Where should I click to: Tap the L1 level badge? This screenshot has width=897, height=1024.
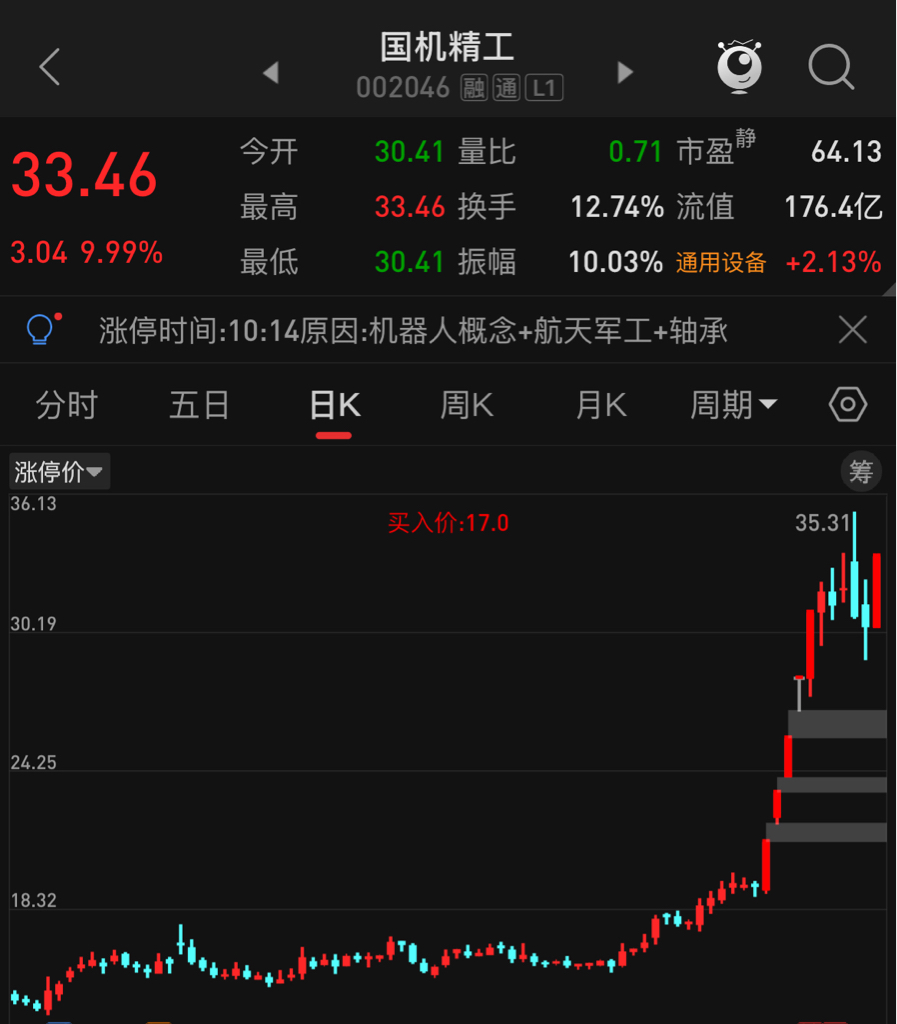pos(544,88)
